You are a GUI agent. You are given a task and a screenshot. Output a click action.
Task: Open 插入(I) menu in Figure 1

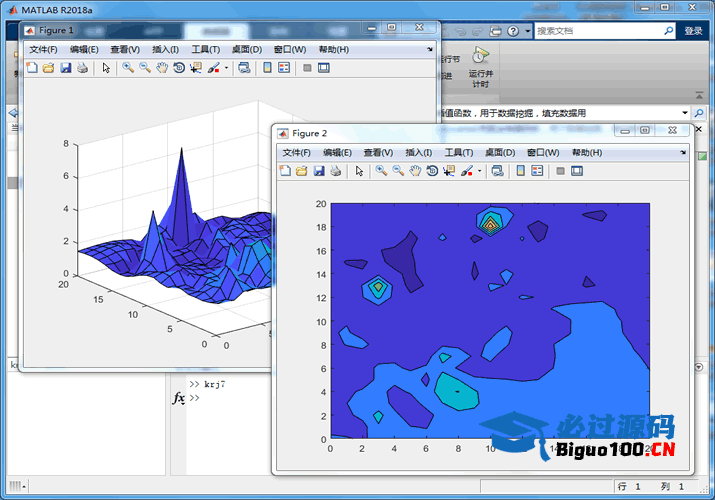pyautogui.click(x=165, y=50)
